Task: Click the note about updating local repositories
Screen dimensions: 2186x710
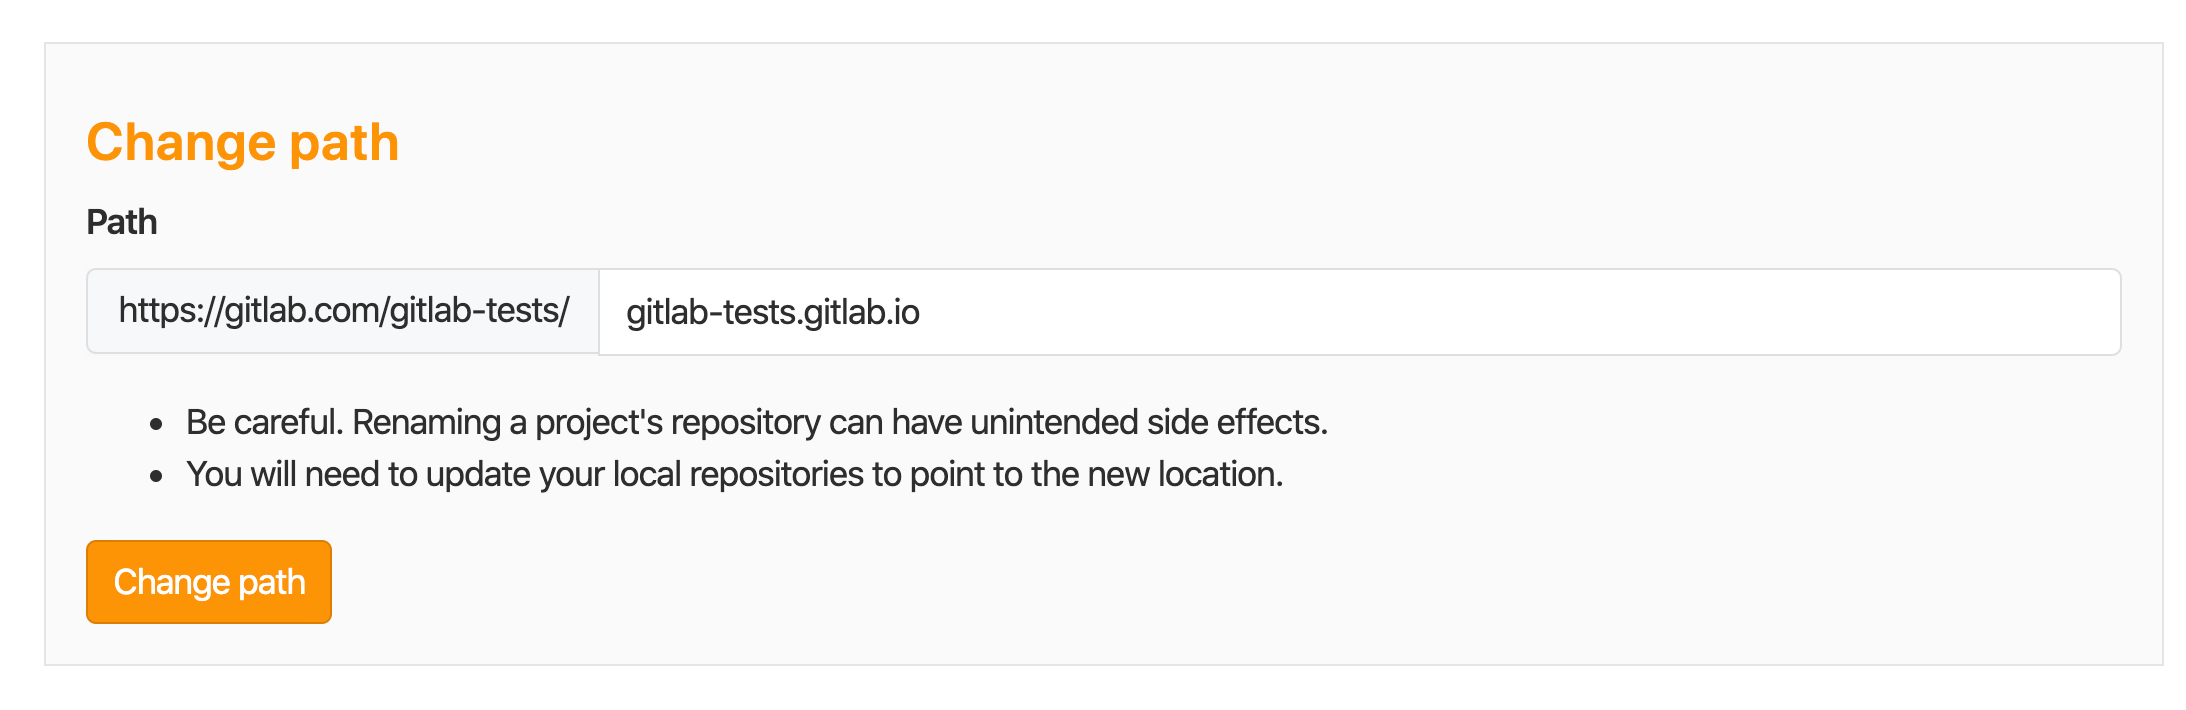Action: tap(734, 474)
